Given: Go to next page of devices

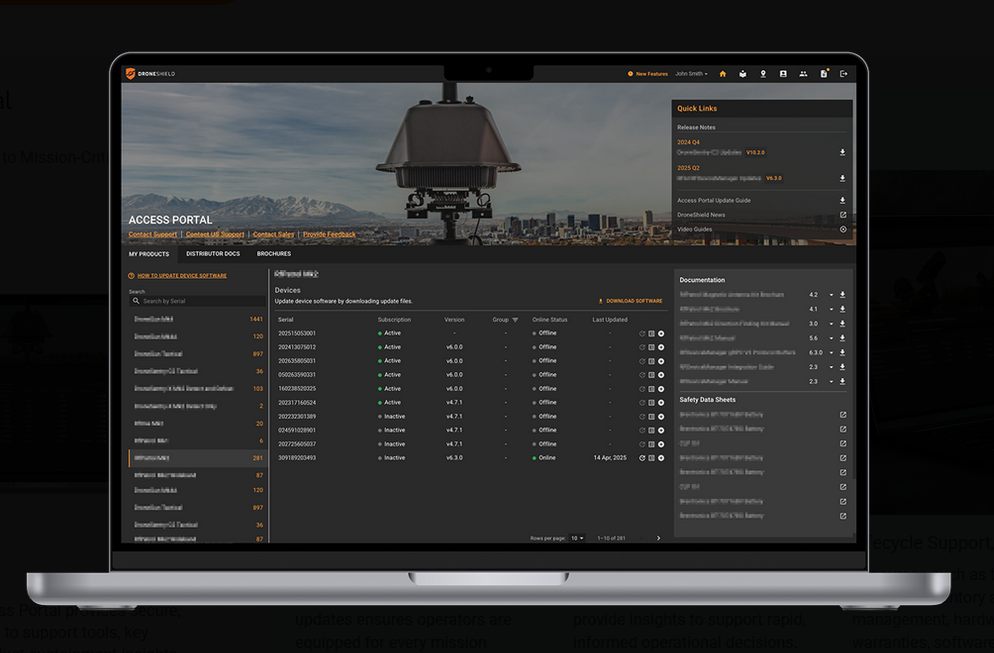Looking at the screenshot, I should pyautogui.click(x=658, y=538).
